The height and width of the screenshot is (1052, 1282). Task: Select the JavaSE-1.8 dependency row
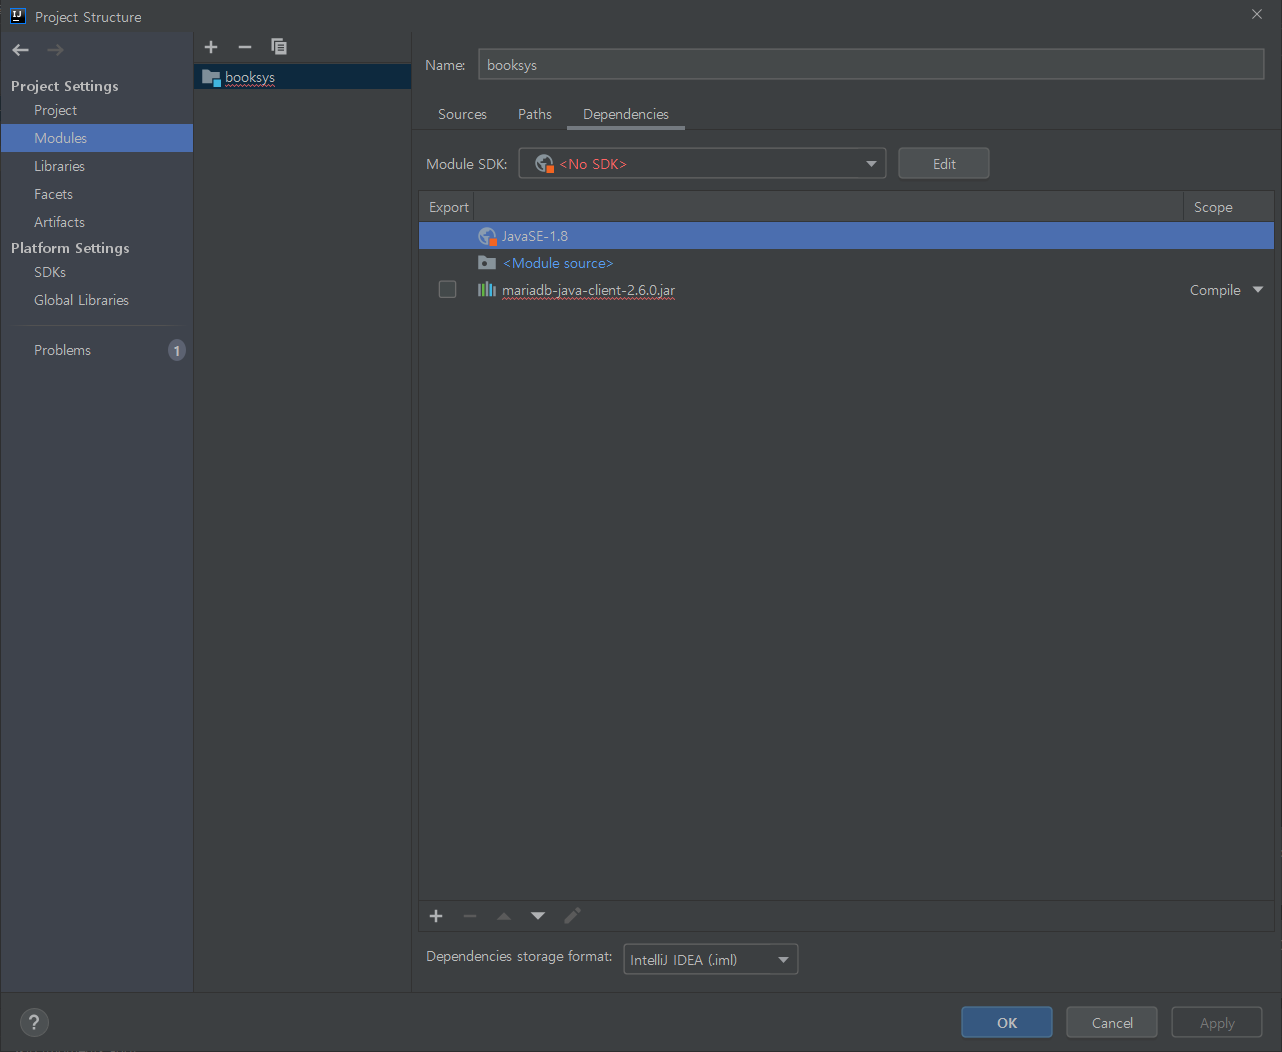[846, 236]
